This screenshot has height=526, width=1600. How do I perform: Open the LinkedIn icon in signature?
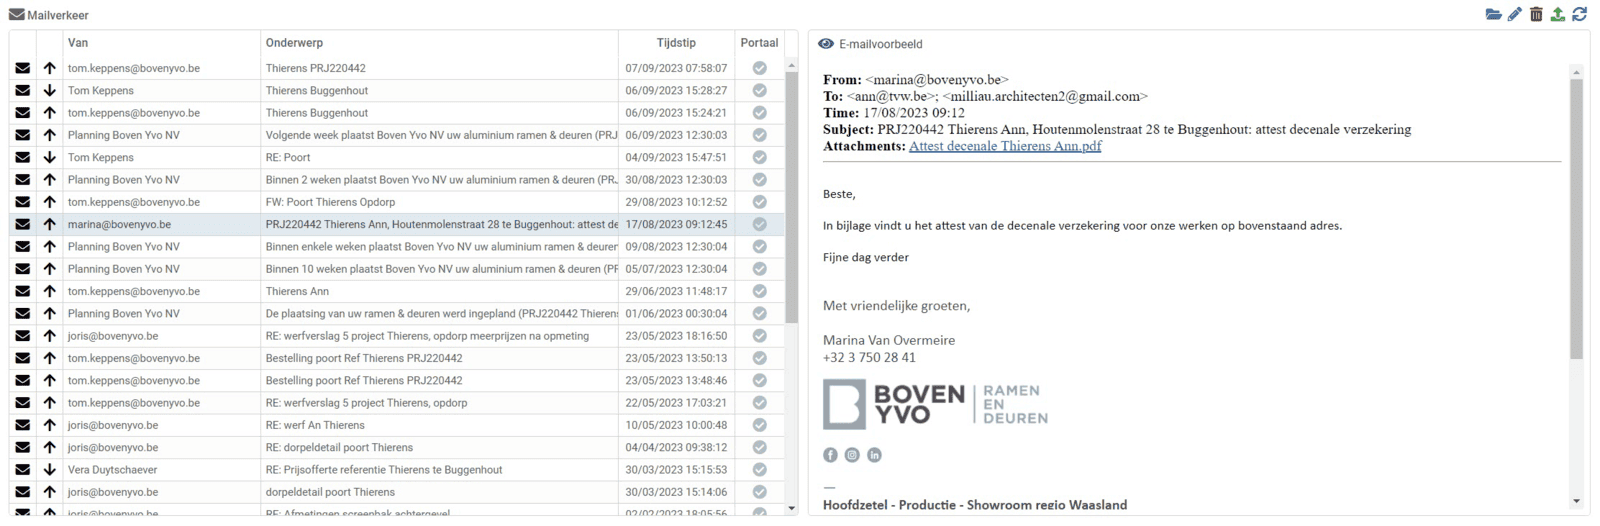click(x=874, y=455)
